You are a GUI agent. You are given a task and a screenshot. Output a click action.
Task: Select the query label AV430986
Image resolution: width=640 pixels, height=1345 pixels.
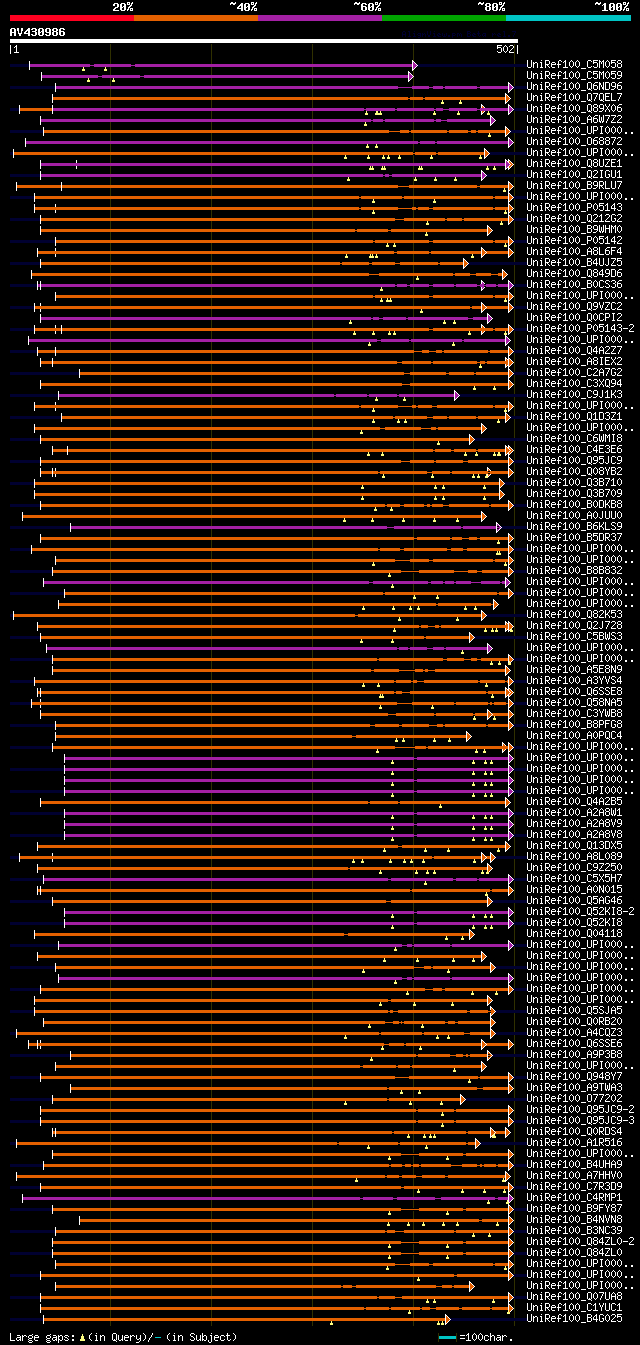coord(38,32)
